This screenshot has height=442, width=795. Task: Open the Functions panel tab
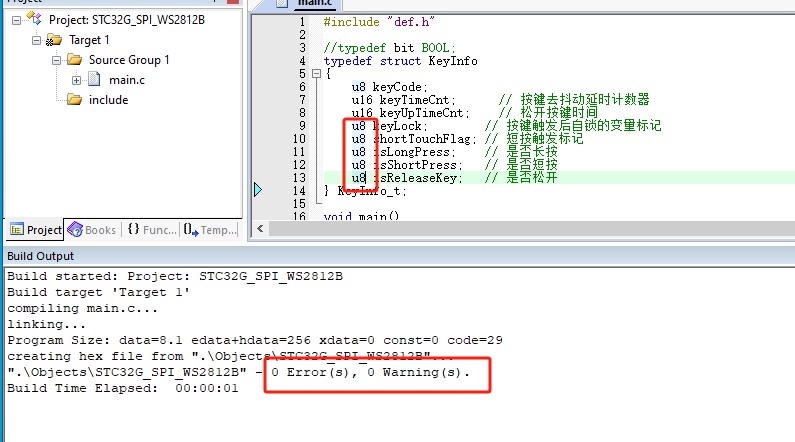152,230
